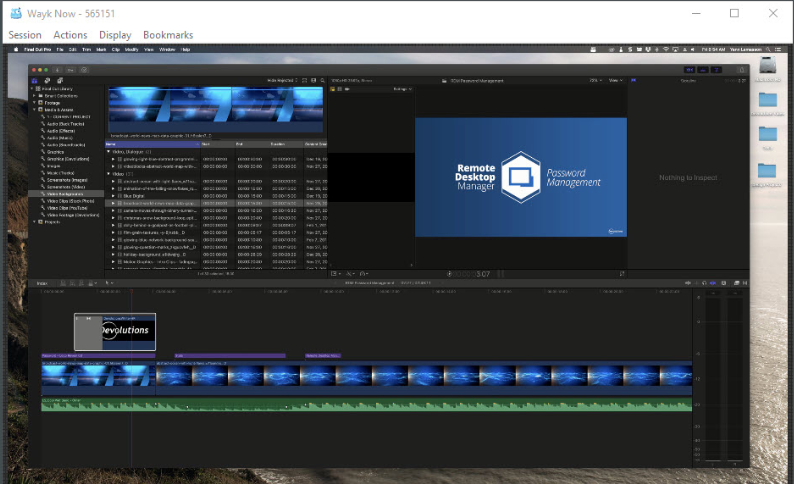The width and height of the screenshot is (794, 484).
Task: Open the Session menu in Wayk Now
Action: pos(25,35)
